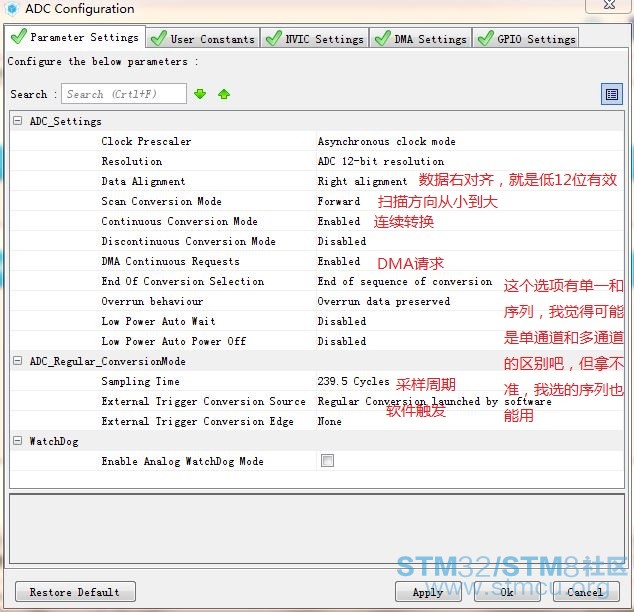Click the WatchDog group title

coord(54,441)
